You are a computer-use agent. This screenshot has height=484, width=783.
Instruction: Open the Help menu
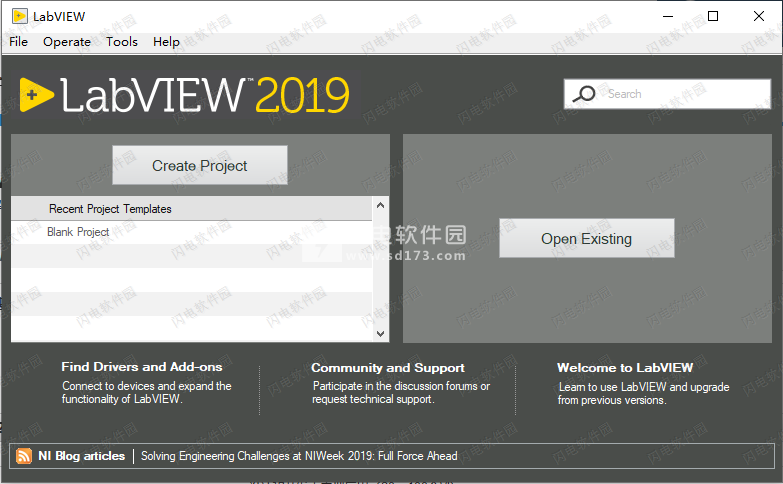point(166,41)
